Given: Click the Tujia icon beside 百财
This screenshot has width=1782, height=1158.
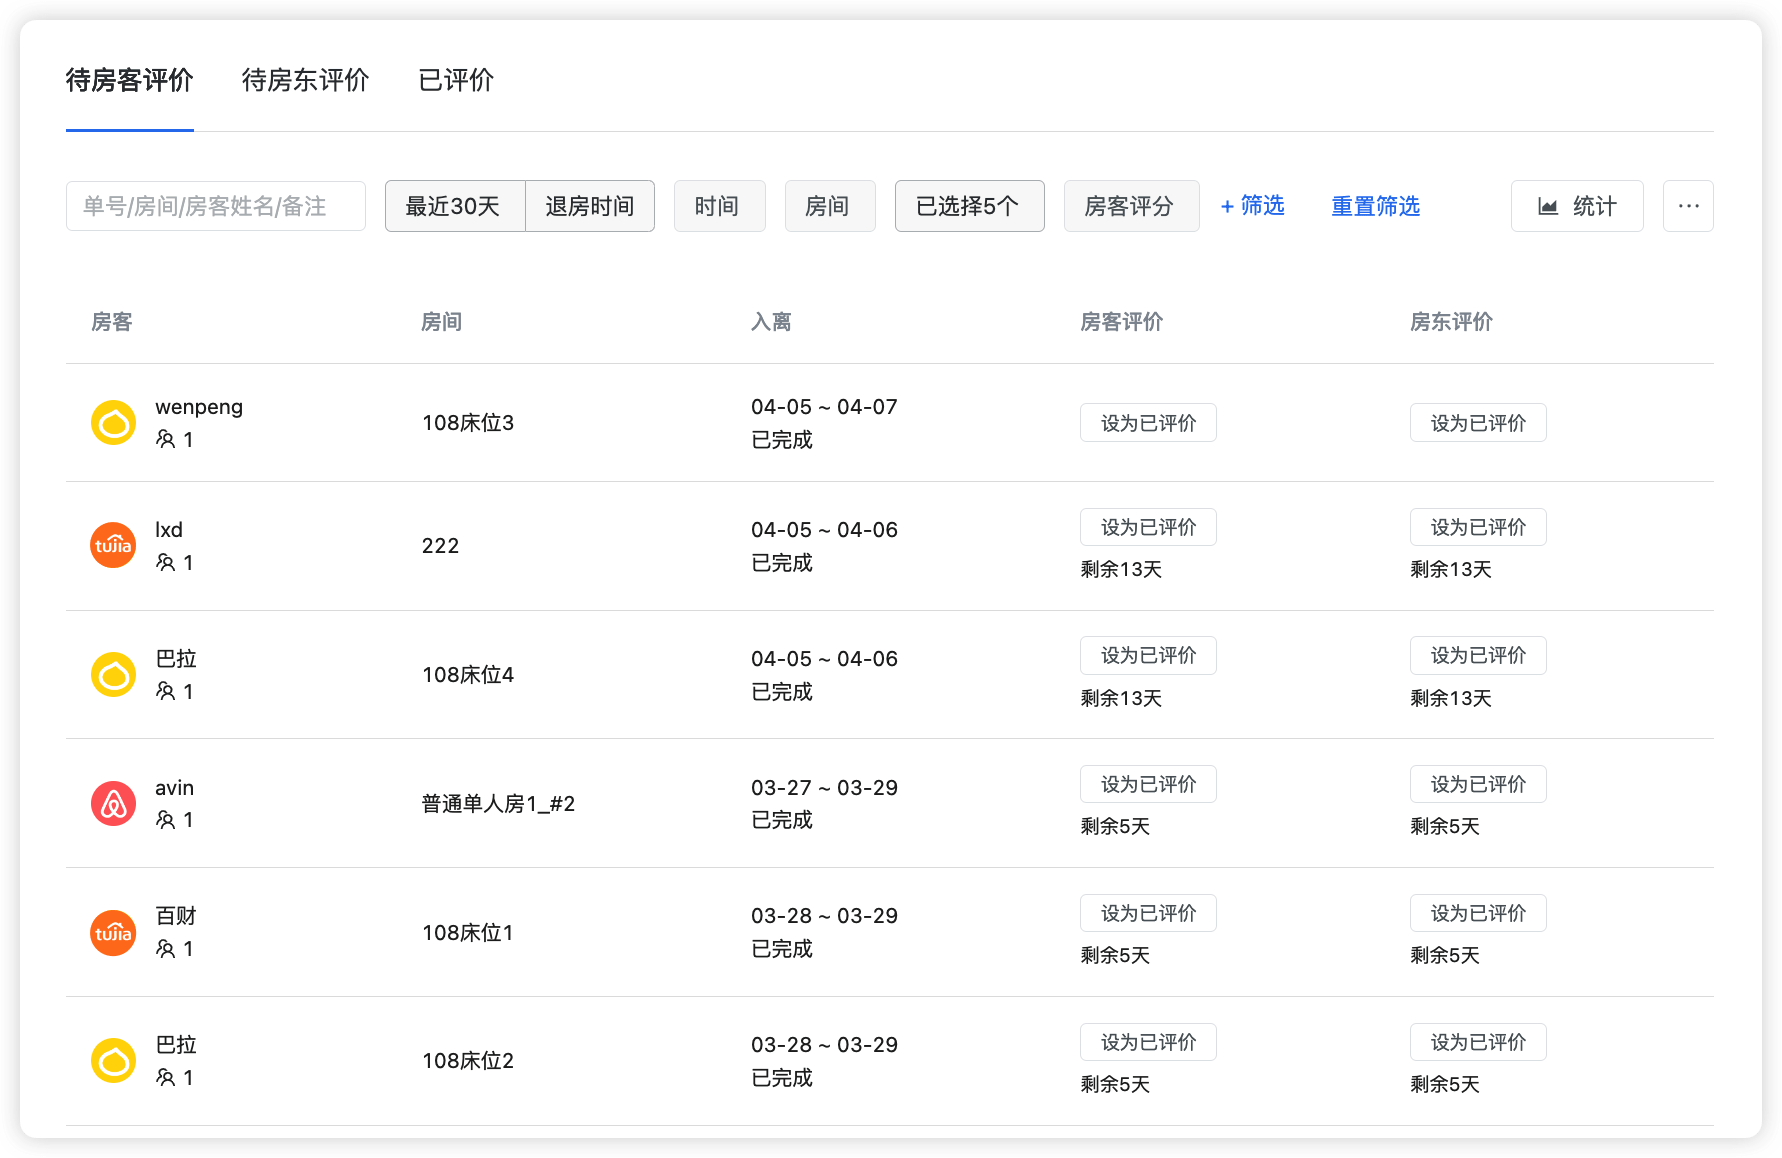Looking at the screenshot, I should [113, 933].
